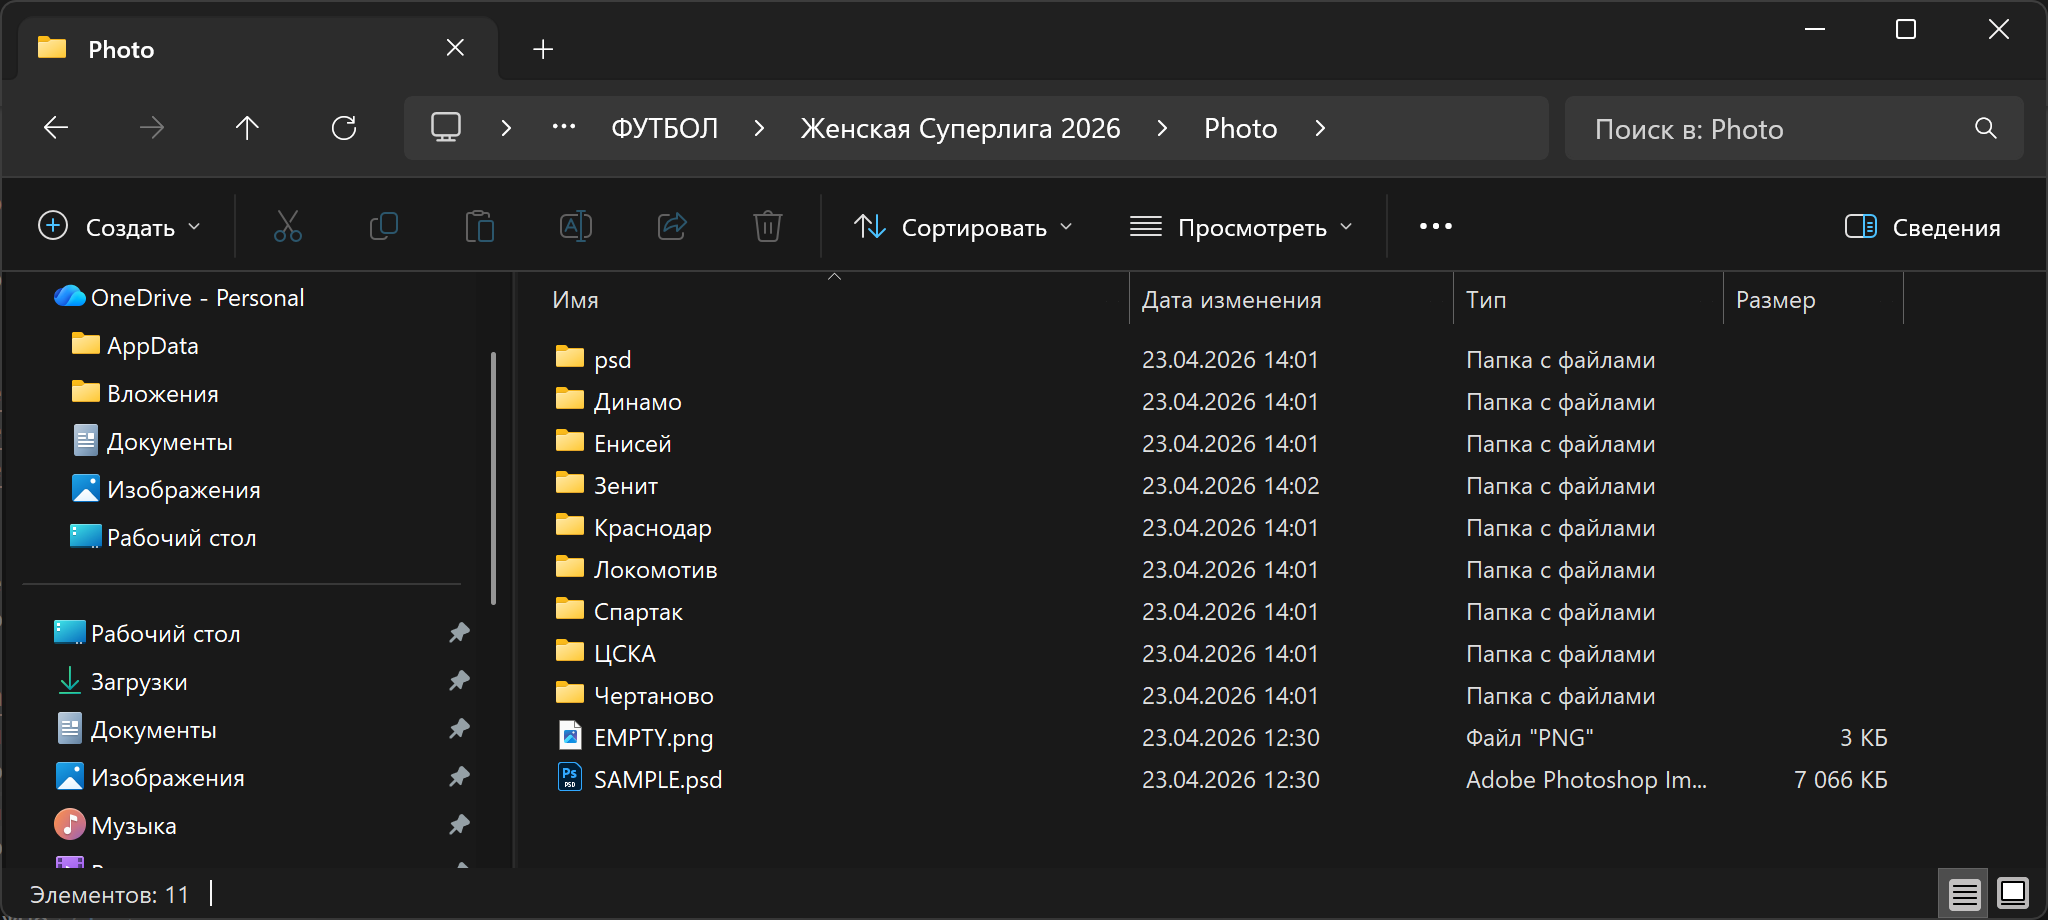Go back with the left arrow button

pyautogui.click(x=56, y=128)
